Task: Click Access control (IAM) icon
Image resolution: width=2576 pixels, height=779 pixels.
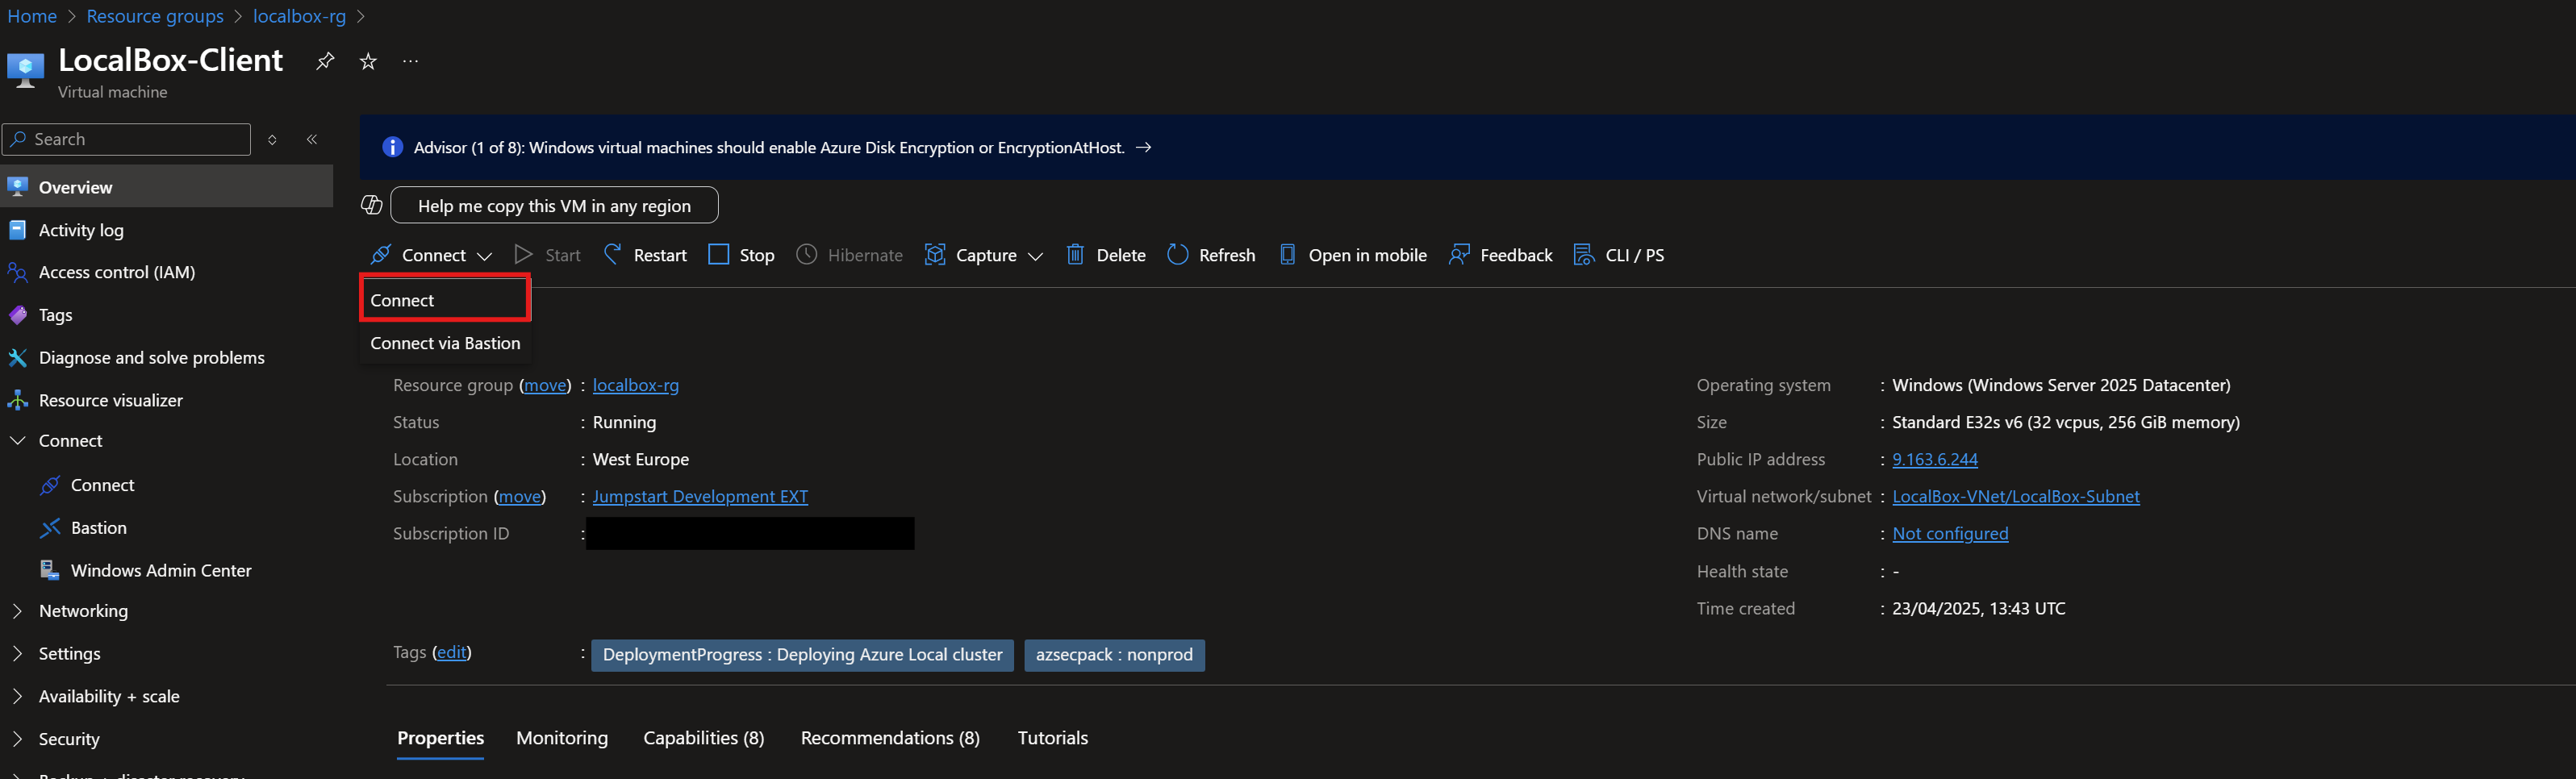Action: click(17, 272)
